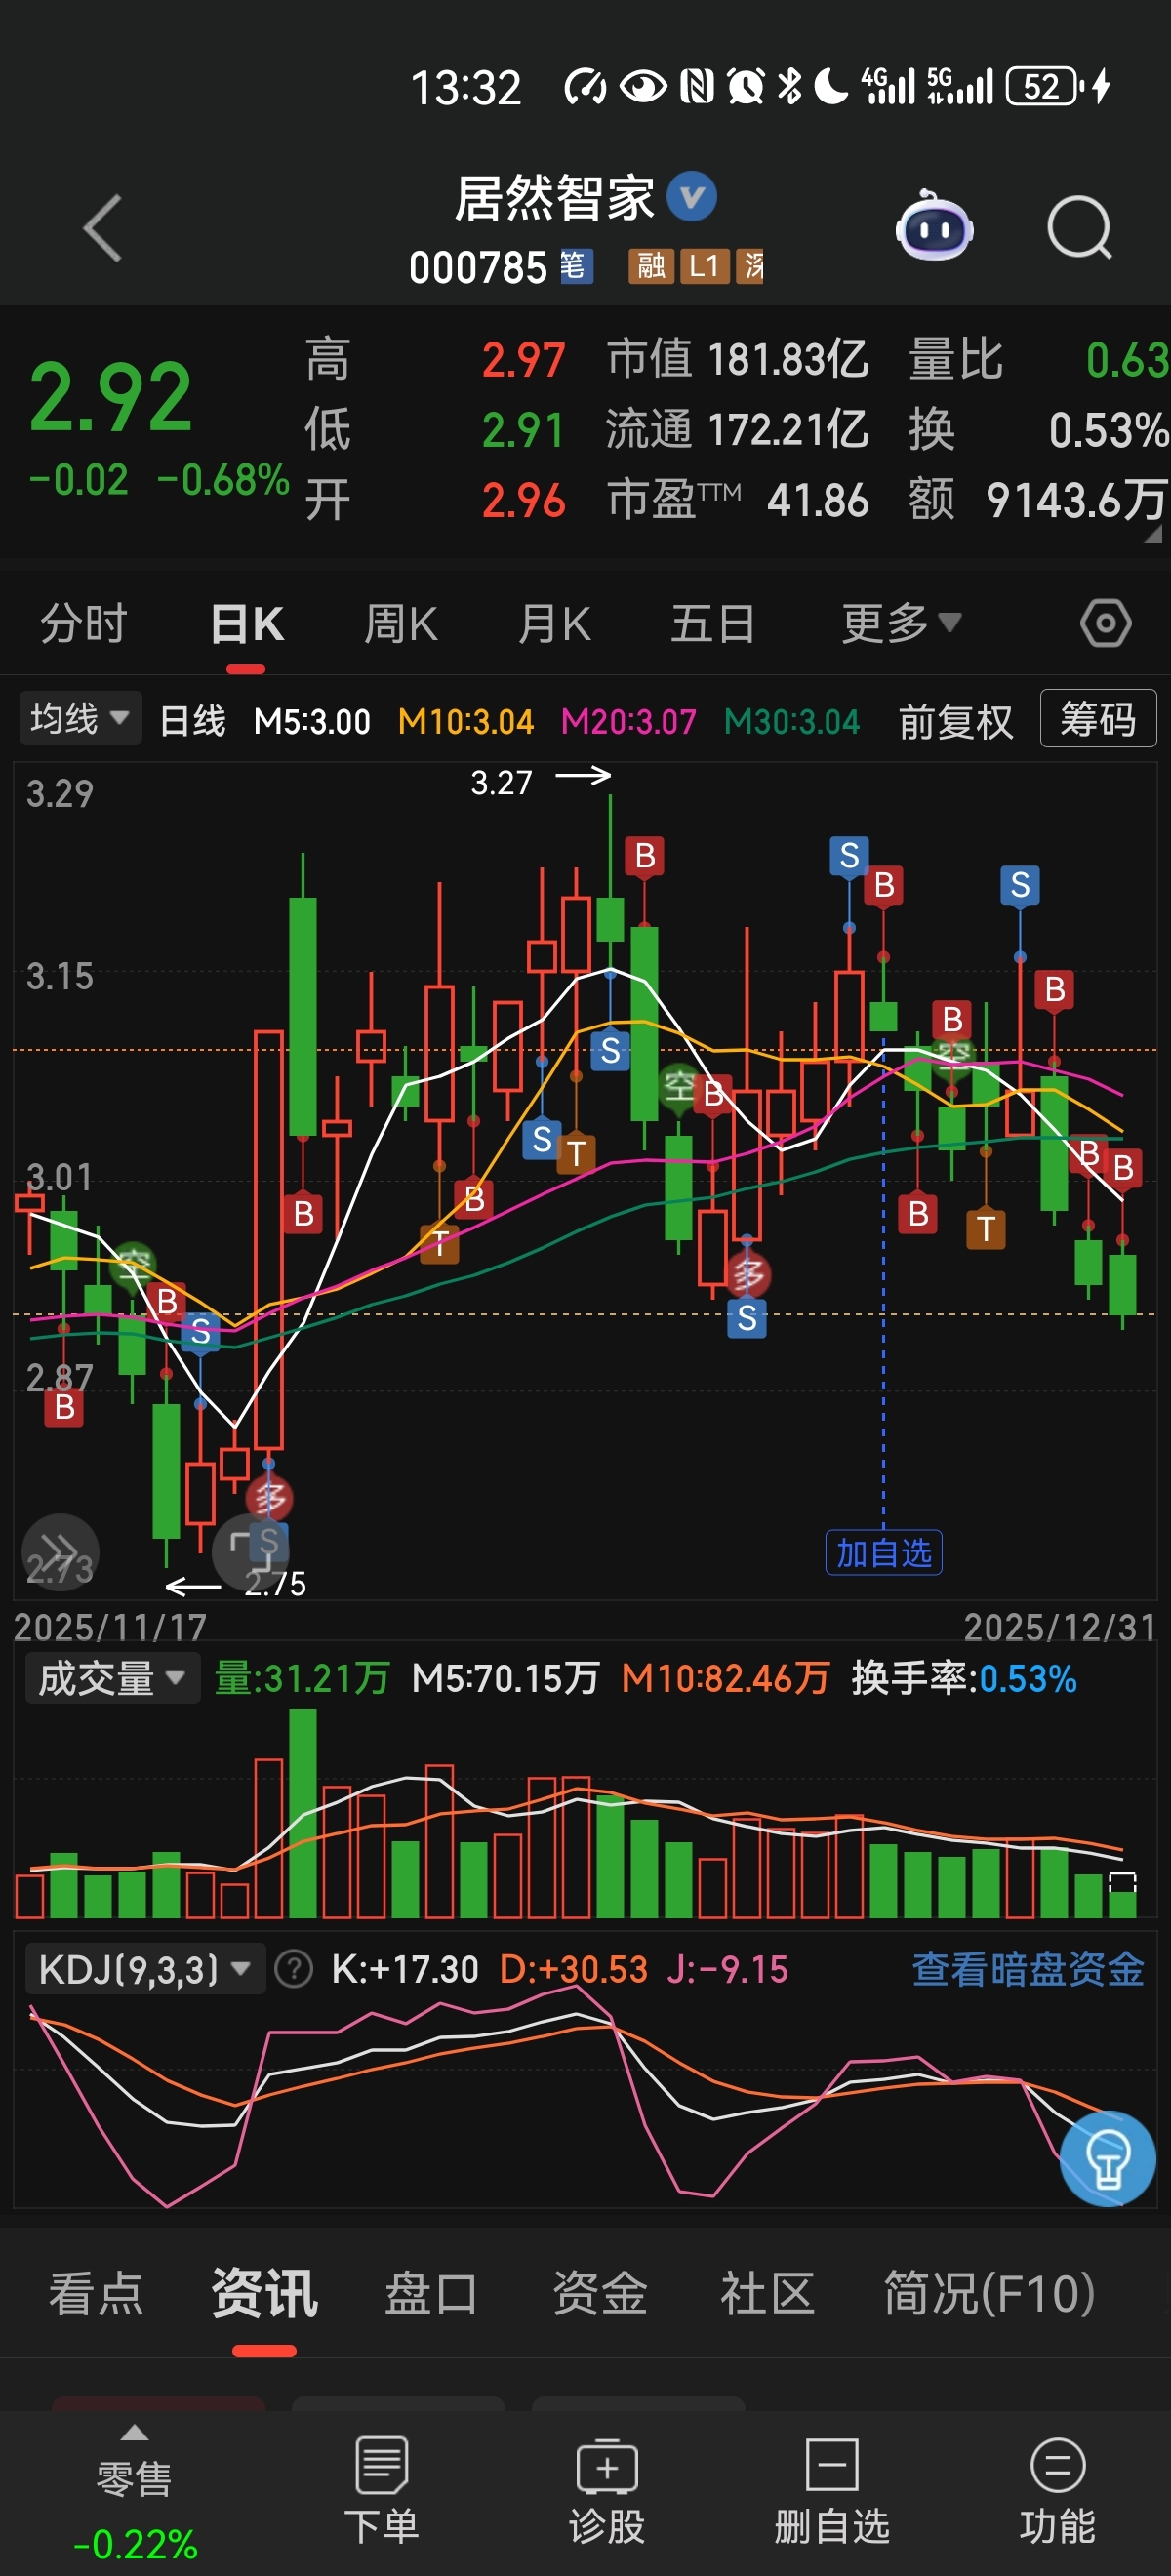1171x2576 pixels.
Task: Switch to 周K weekly tab
Action: coord(401,623)
